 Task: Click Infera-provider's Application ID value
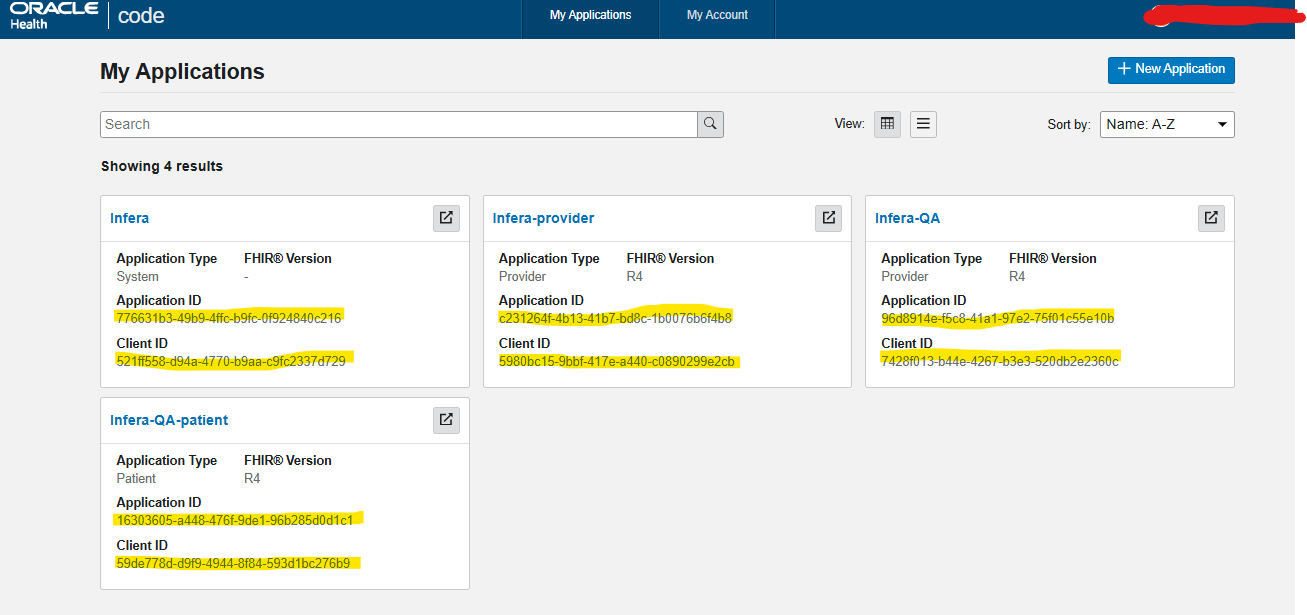point(615,318)
